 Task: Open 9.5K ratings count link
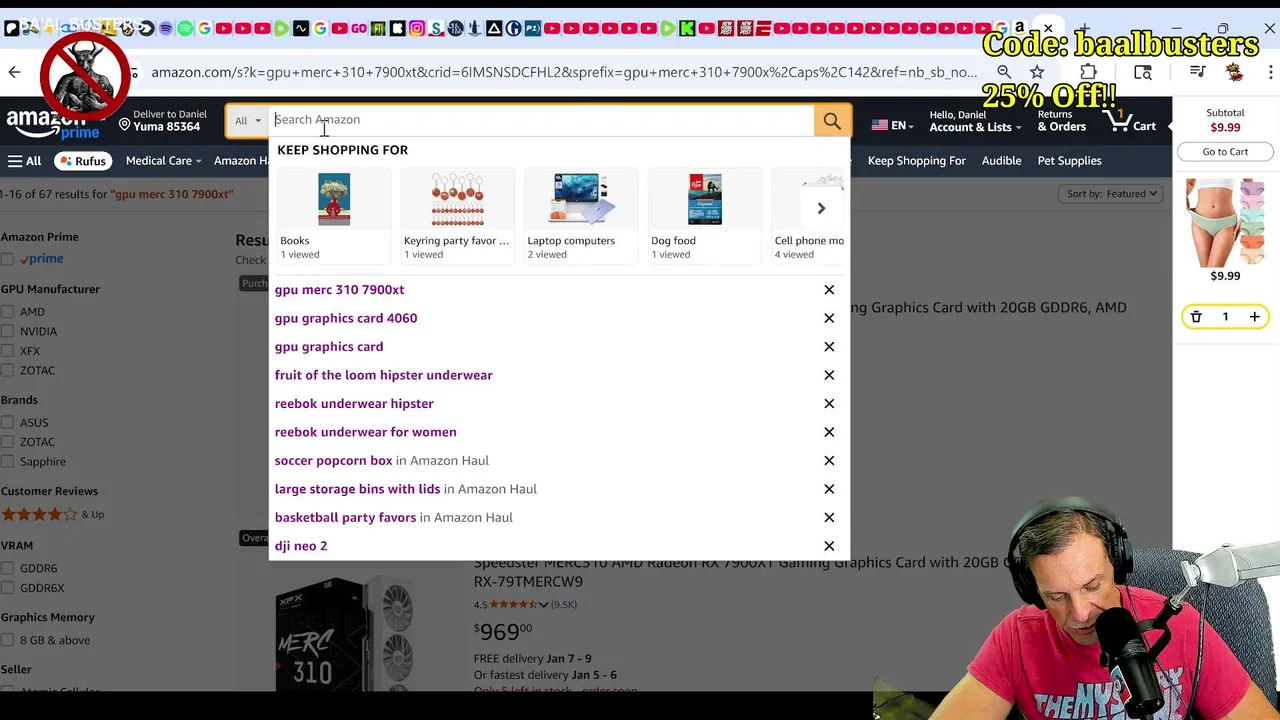click(x=564, y=605)
